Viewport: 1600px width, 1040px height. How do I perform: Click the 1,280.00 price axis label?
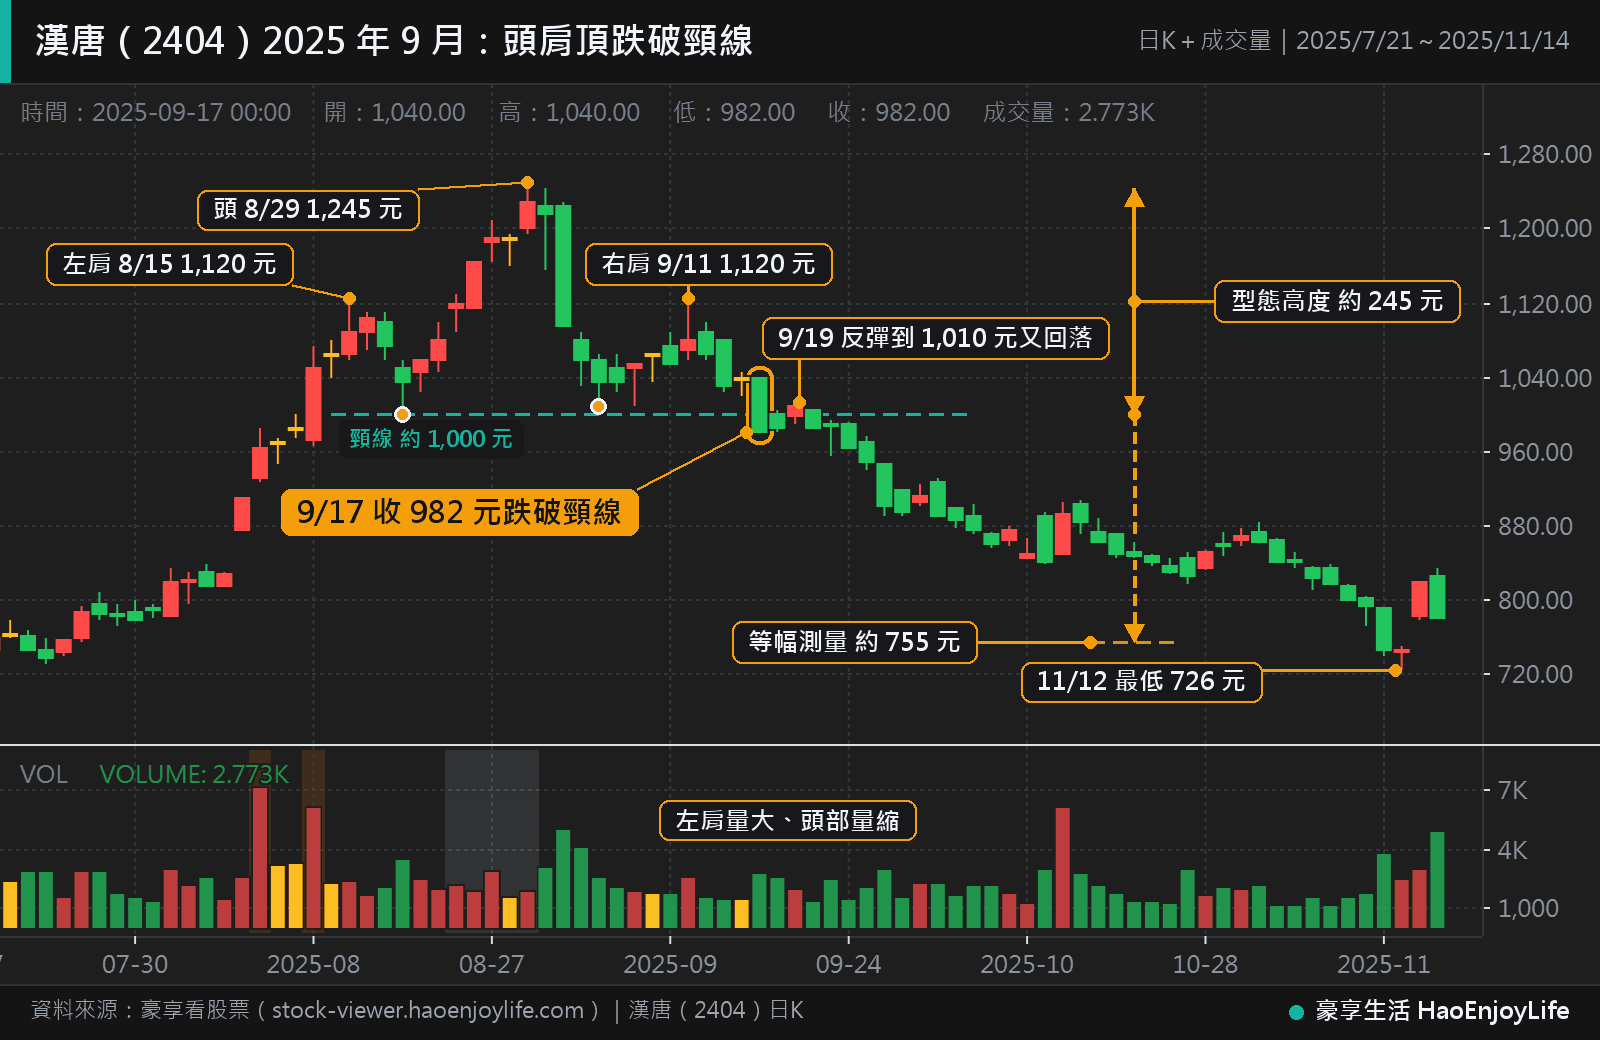1544,155
